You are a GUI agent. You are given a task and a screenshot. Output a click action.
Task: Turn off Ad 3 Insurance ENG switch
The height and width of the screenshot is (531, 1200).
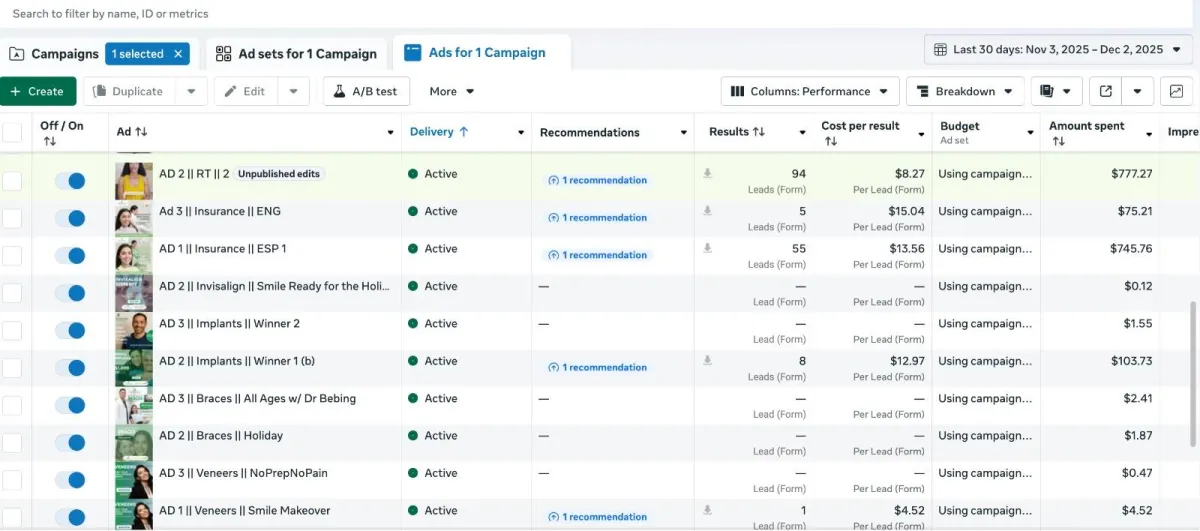70,218
